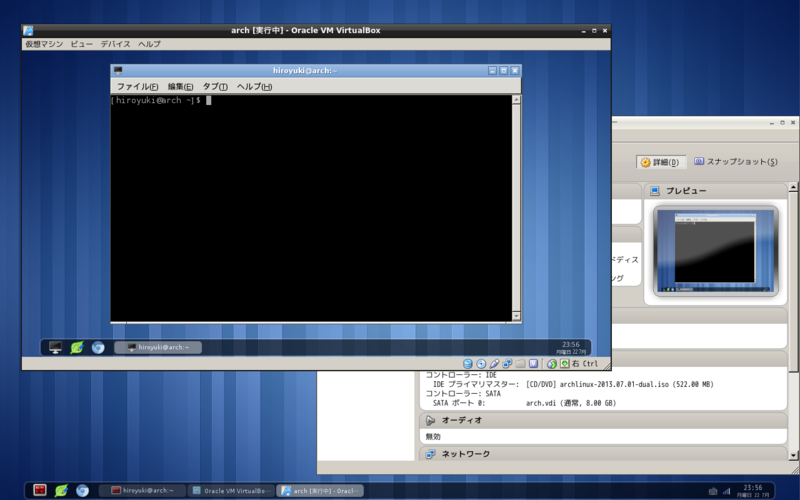Viewport: 800px width, 500px height.
Task: Click up arrow of VirtualBox Manager details scrollbar
Action: [x=793, y=187]
